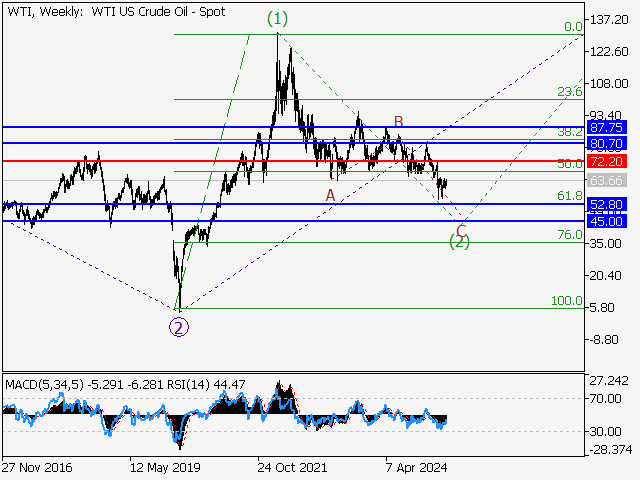Select the red wave B label
The height and width of the screenshot is (480, 640).
click(398, 122)
